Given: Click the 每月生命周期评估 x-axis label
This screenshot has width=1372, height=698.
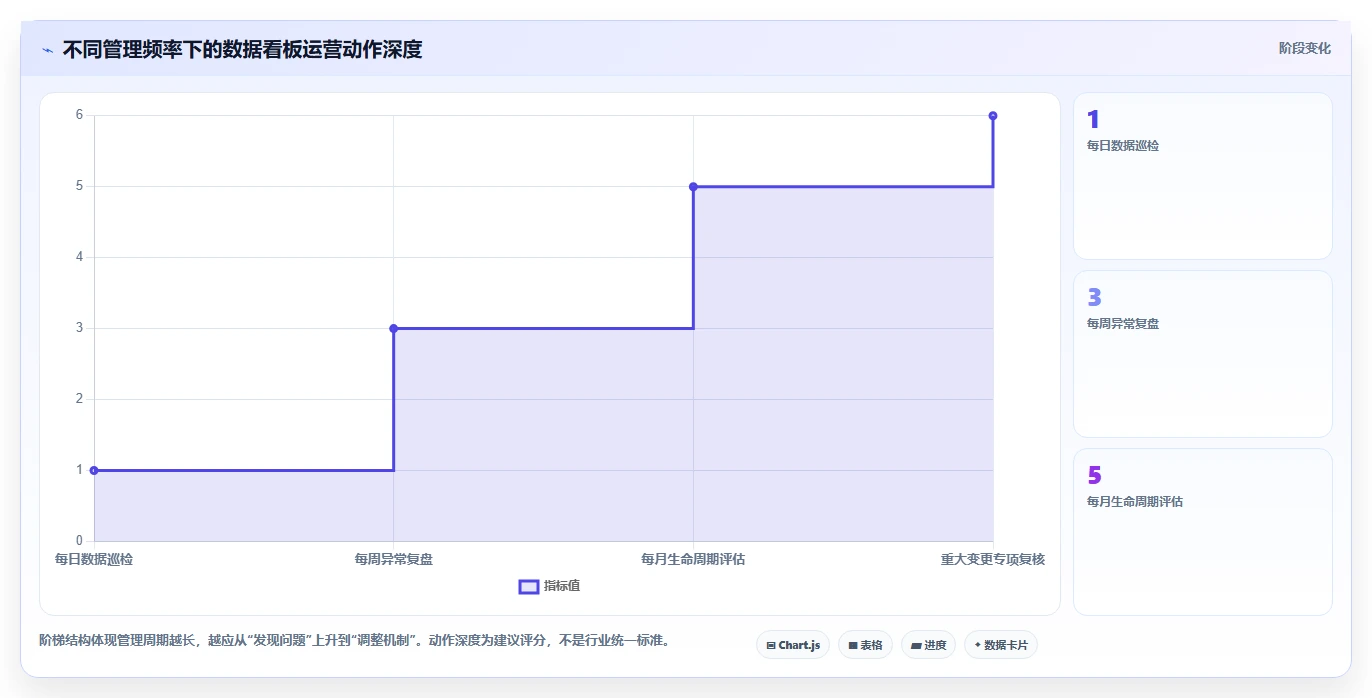Looking at the screenshot, I should [x=693, y=559].
